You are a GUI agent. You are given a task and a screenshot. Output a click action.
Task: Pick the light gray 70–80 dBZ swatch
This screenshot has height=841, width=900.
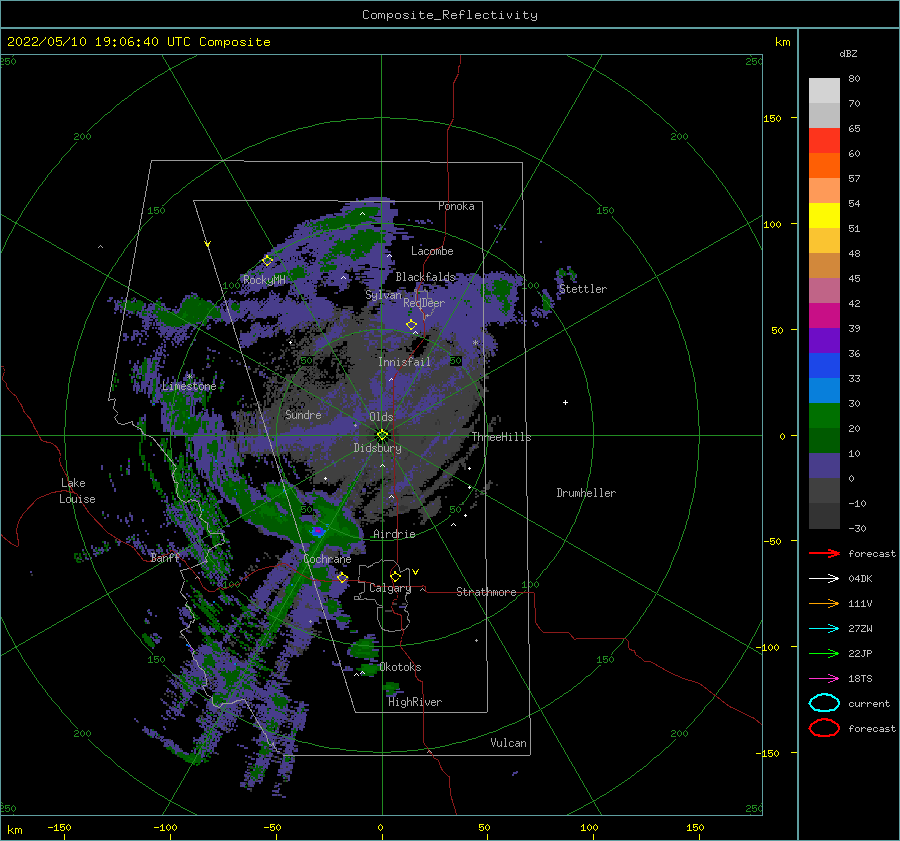(x=824, y=91)
